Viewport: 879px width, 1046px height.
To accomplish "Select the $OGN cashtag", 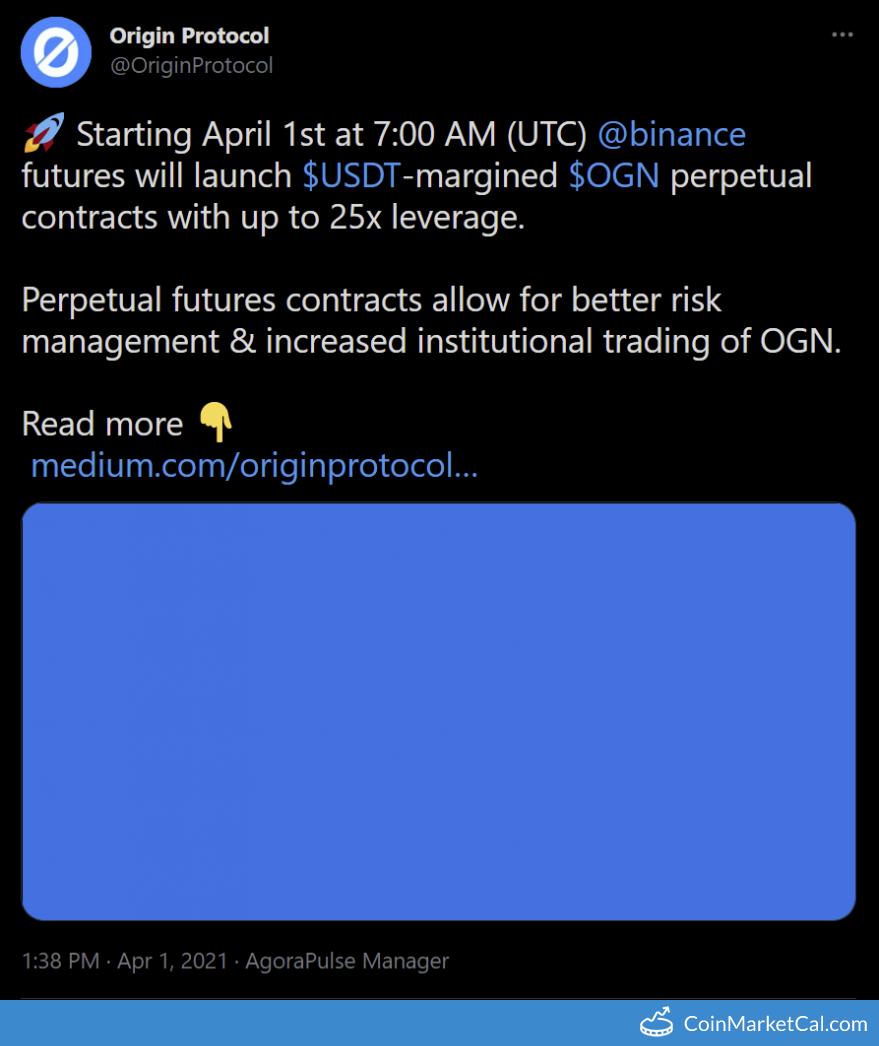I will click(x=614, y=176).
